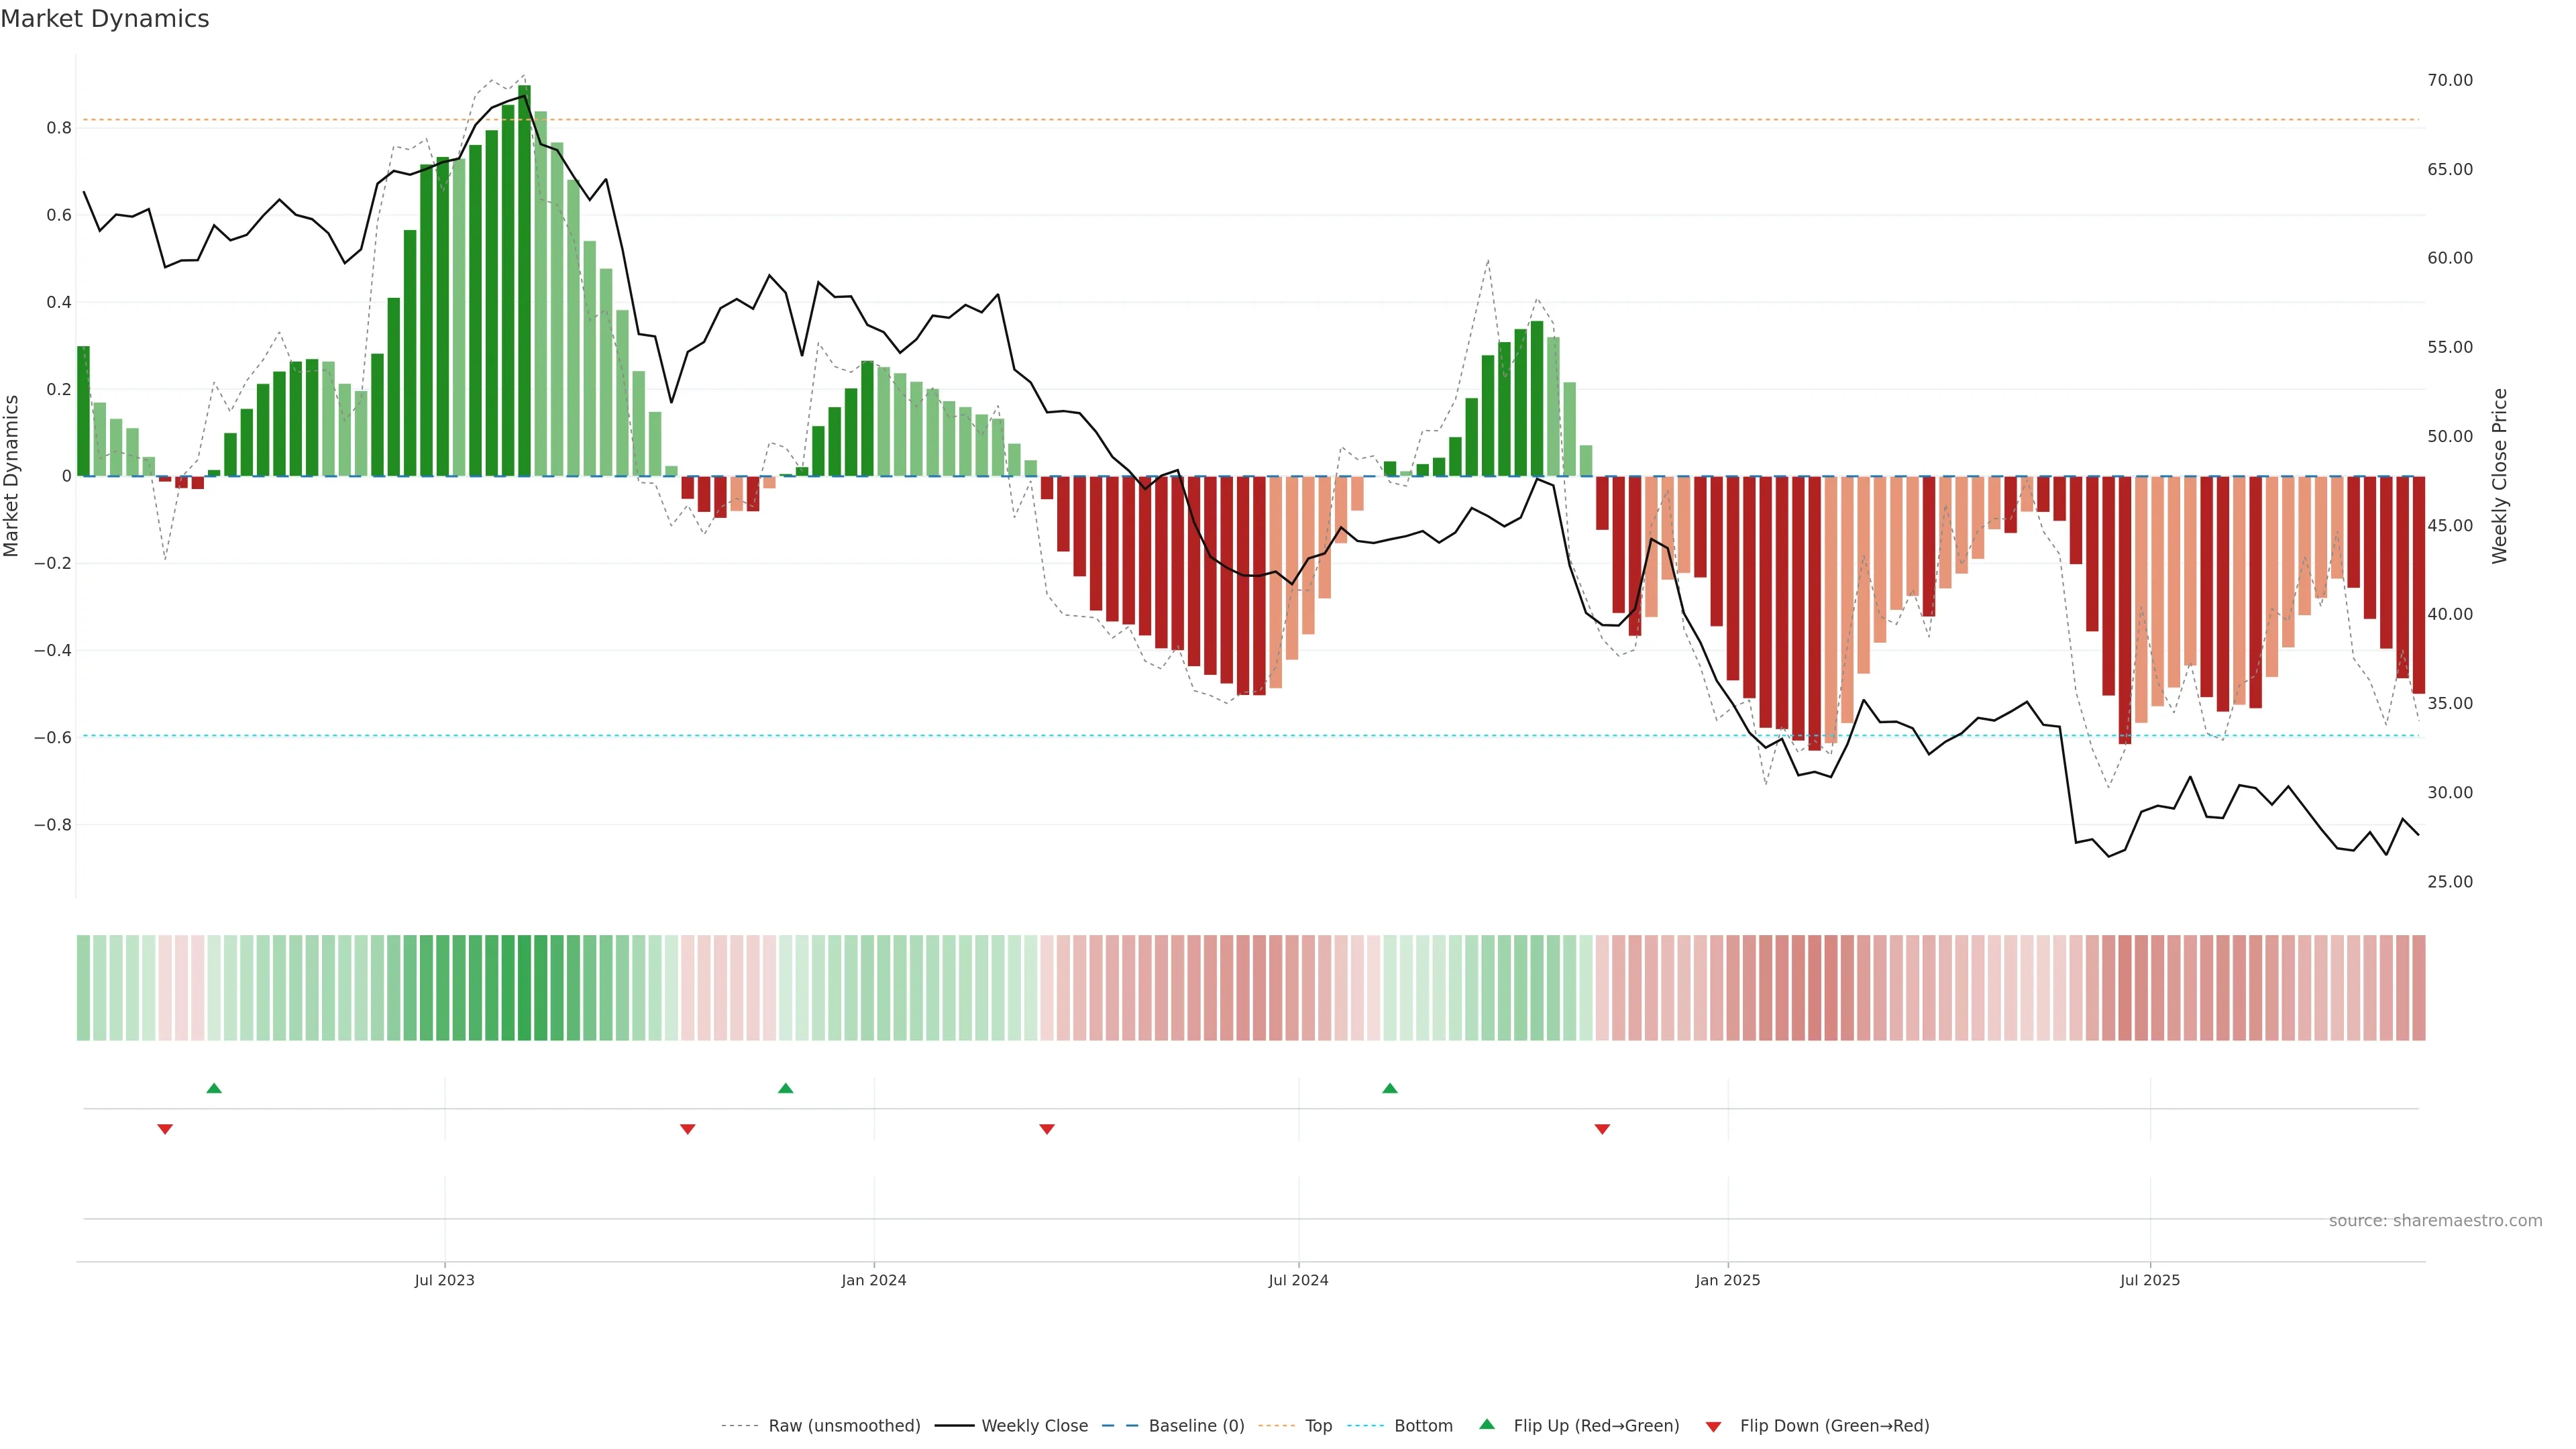Click the Flip Down marker near November 2024

pyautogui.click(x=1602, y=1129)
